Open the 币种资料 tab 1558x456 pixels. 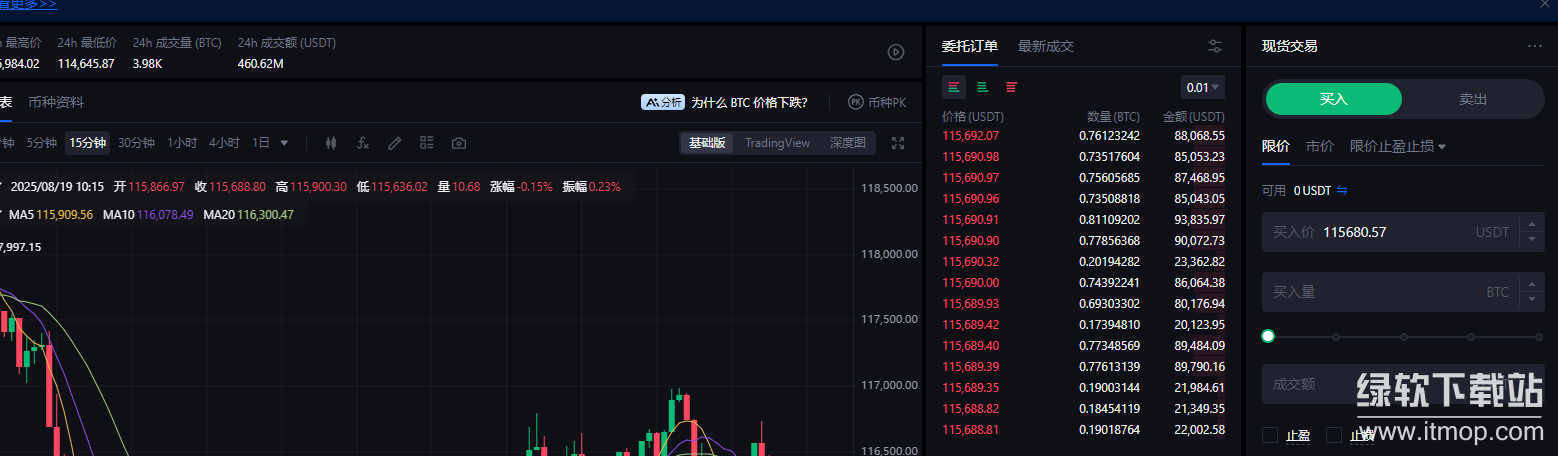point(56,102)
